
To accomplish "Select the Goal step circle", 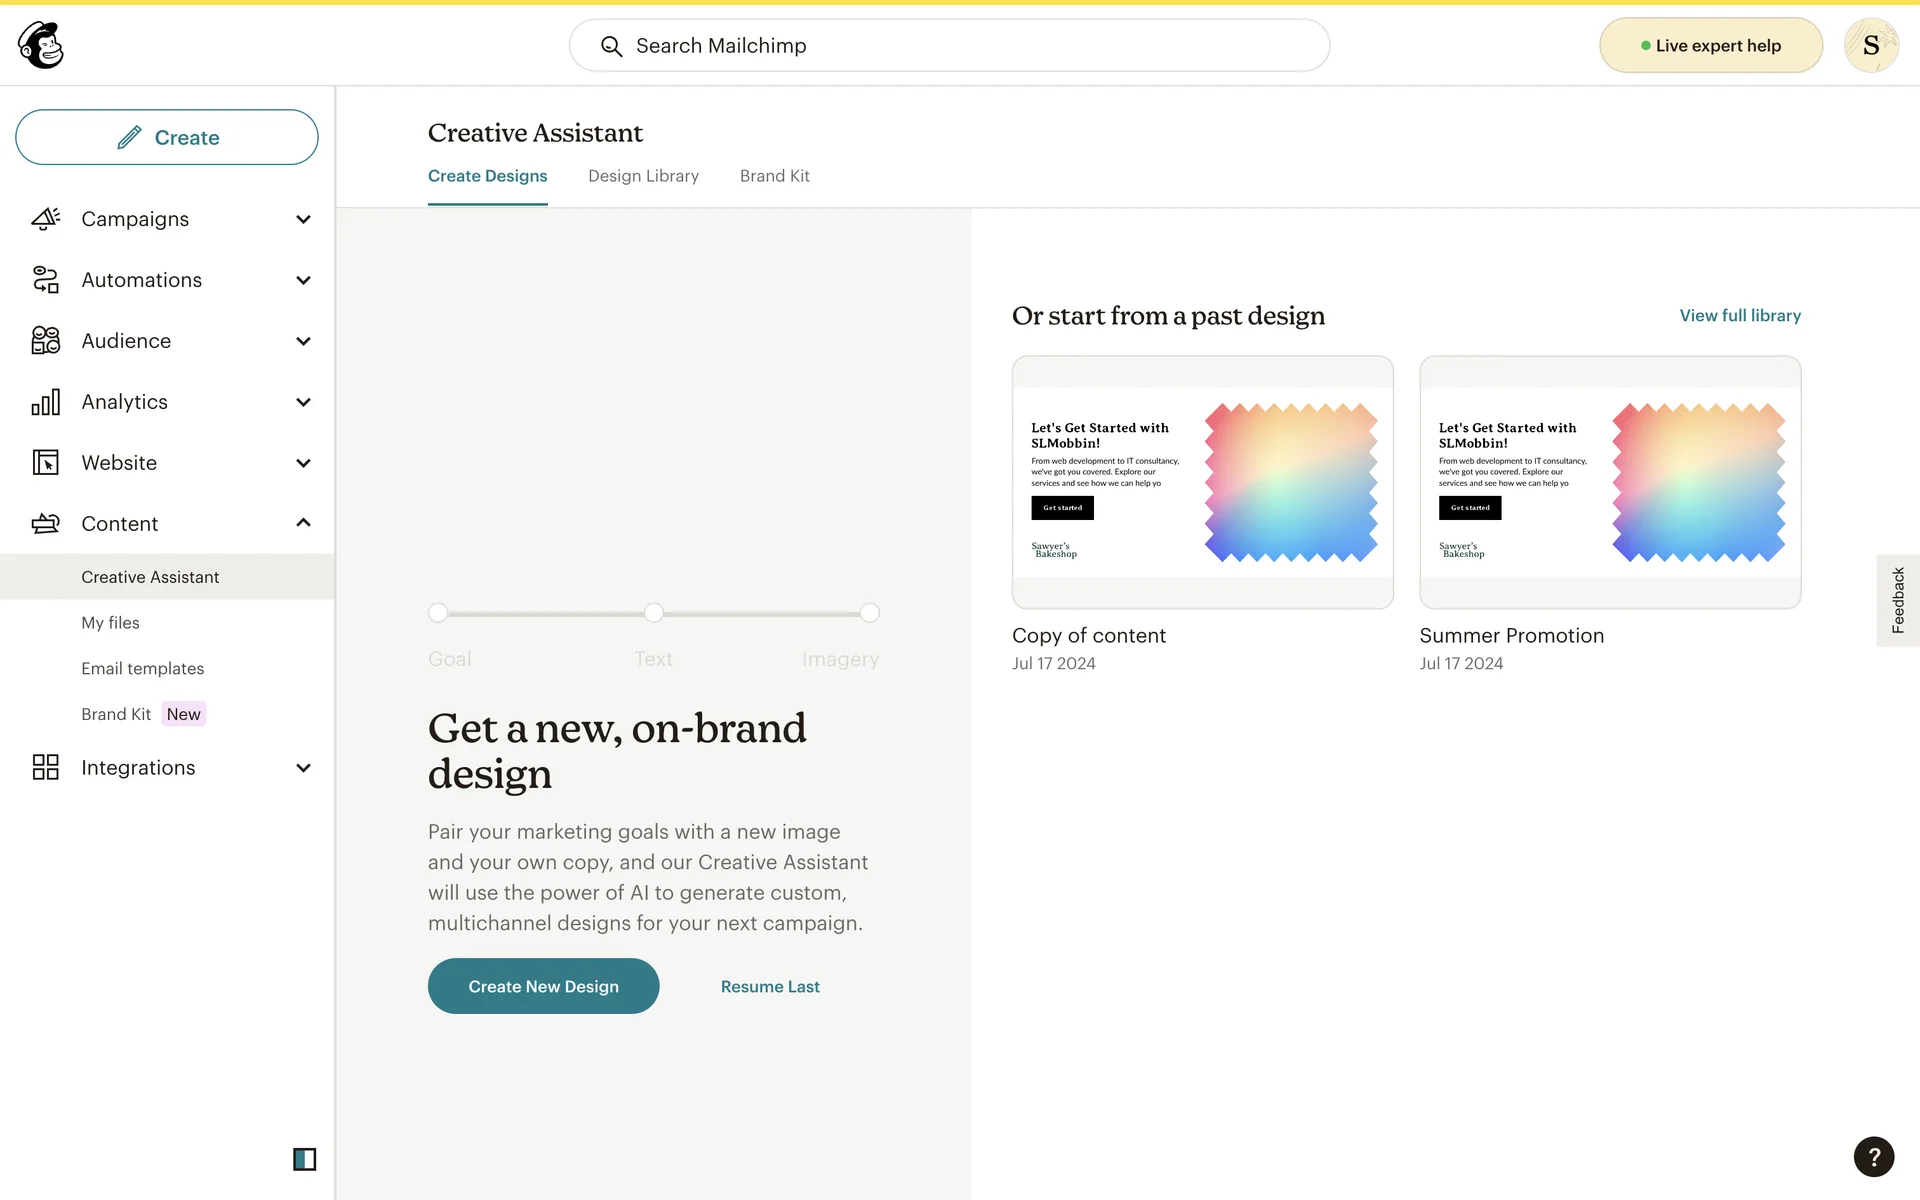I will coord(438,613).
